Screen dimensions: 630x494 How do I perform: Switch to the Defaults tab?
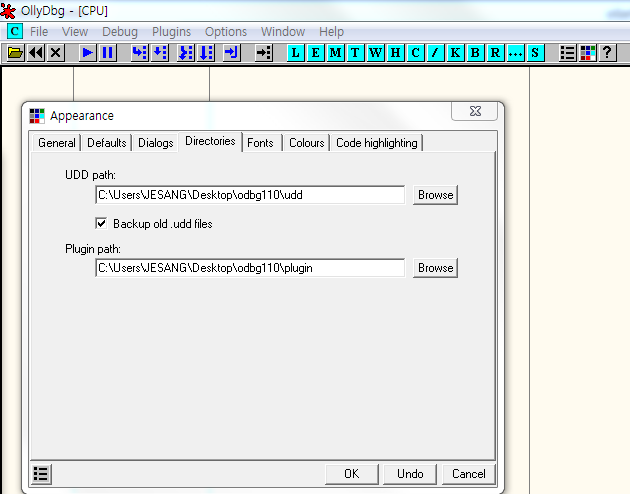(x=106, y=143)
